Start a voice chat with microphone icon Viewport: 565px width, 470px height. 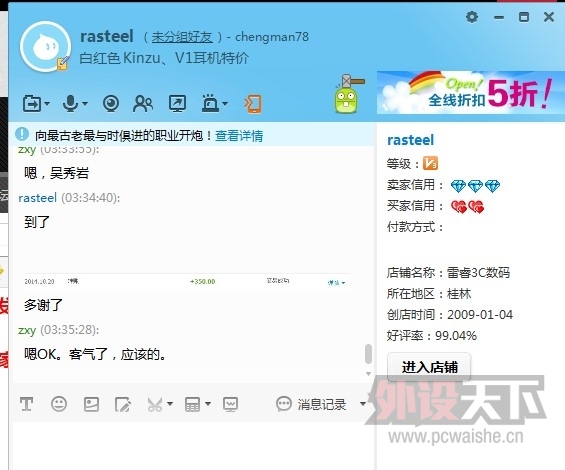coord(70,103)
